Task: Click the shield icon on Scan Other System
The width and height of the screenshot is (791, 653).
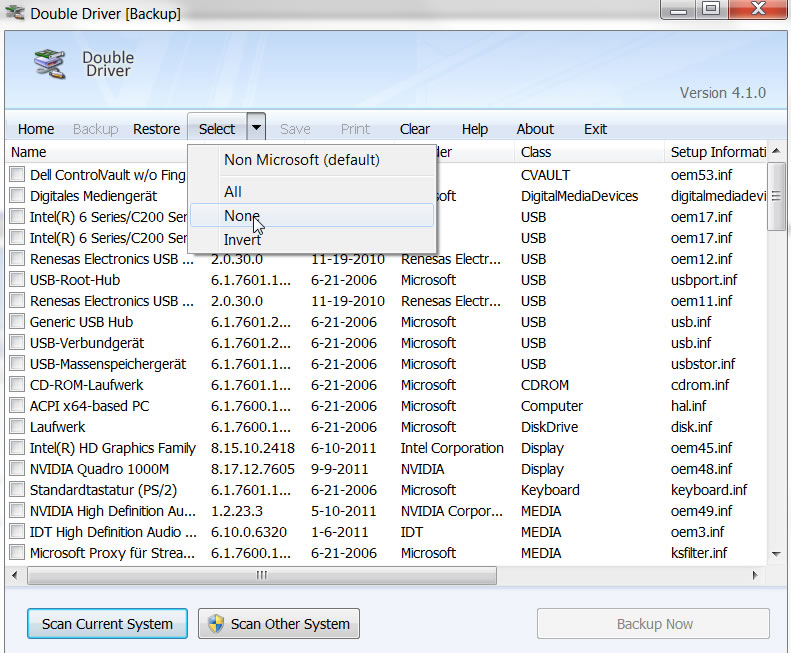Action: coord(216,624)
